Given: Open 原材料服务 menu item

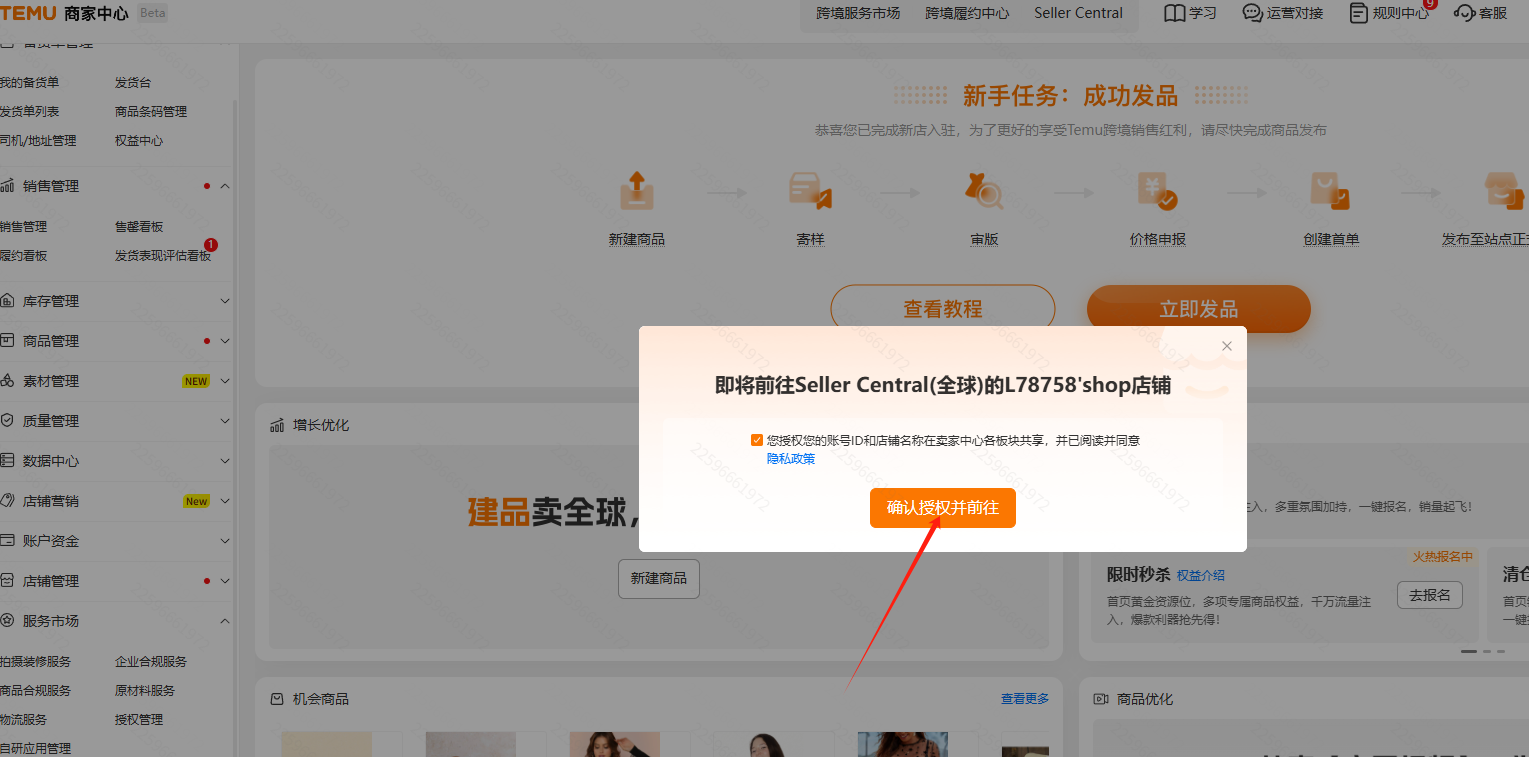Looking at the screenshot, I should (x=145, y=691).
